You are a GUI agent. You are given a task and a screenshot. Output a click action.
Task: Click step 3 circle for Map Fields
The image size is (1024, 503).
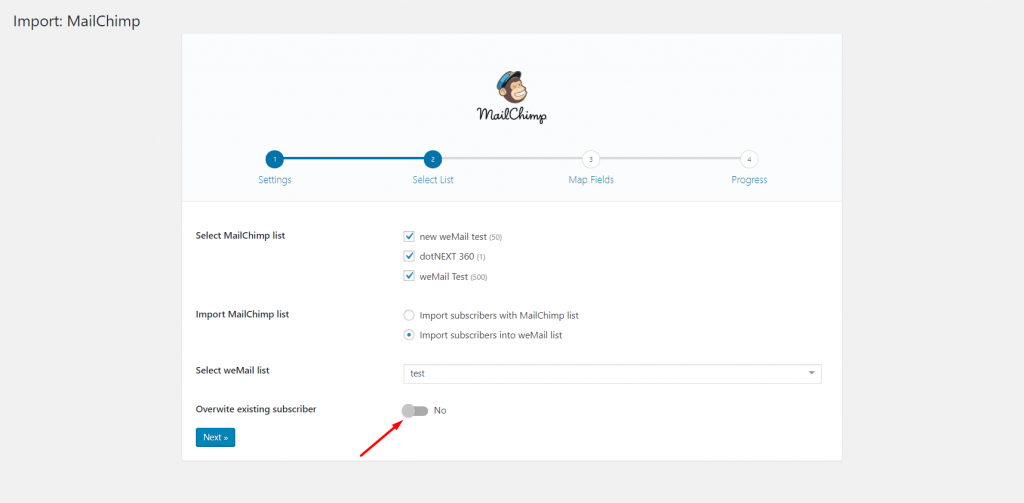click(591, 159)
